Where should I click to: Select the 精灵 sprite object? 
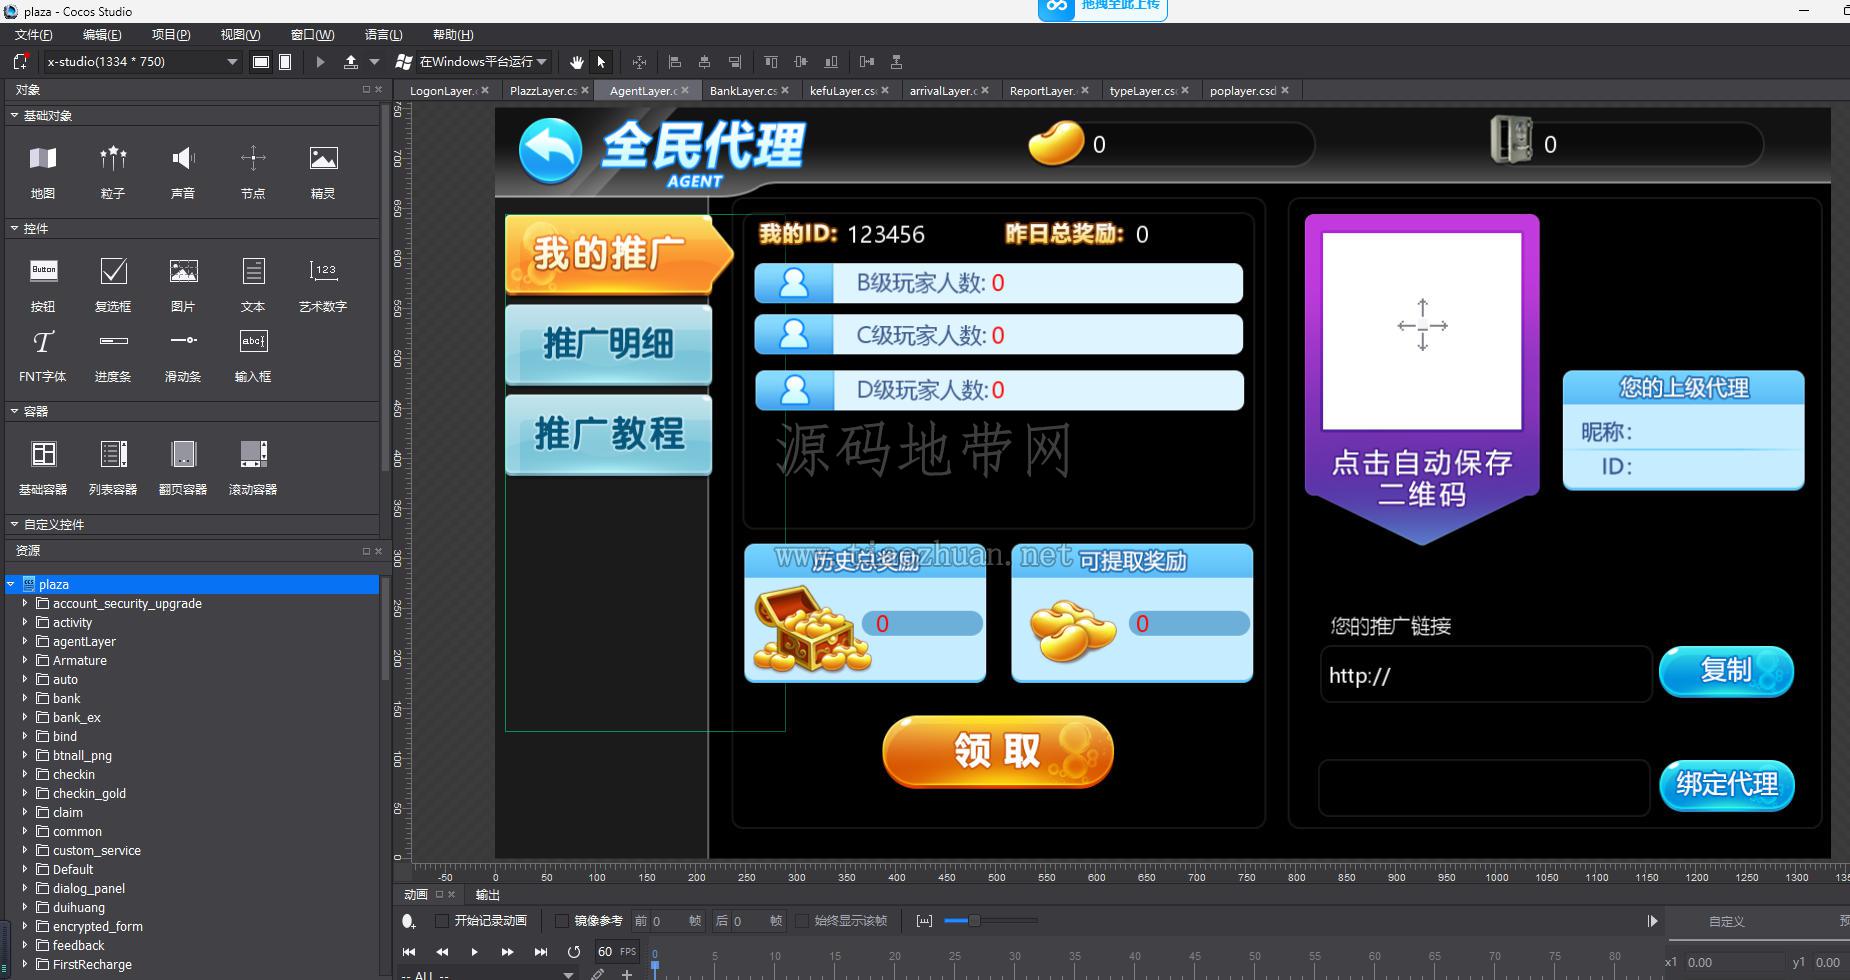coord(323,158)
